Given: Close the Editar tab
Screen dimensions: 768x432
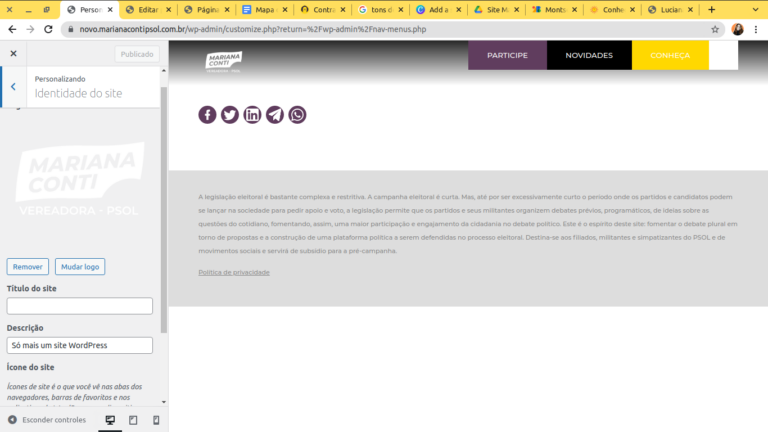Looking at the screenshot, I should [x=168, y=9].
